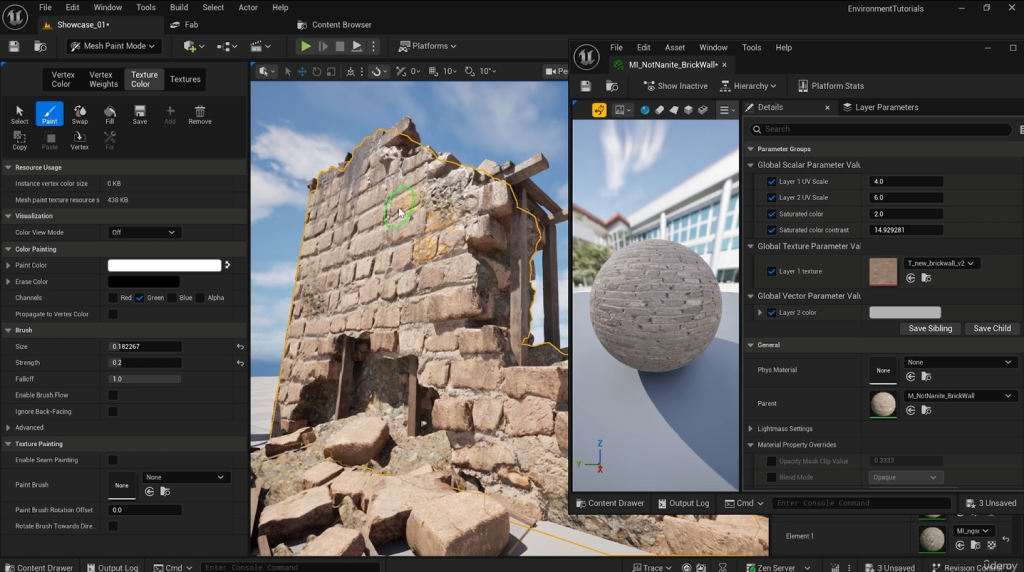Viewport: 1024px width, 572px height.
Task: Open the Color View Mode dropdown
Action: [144, 232]
